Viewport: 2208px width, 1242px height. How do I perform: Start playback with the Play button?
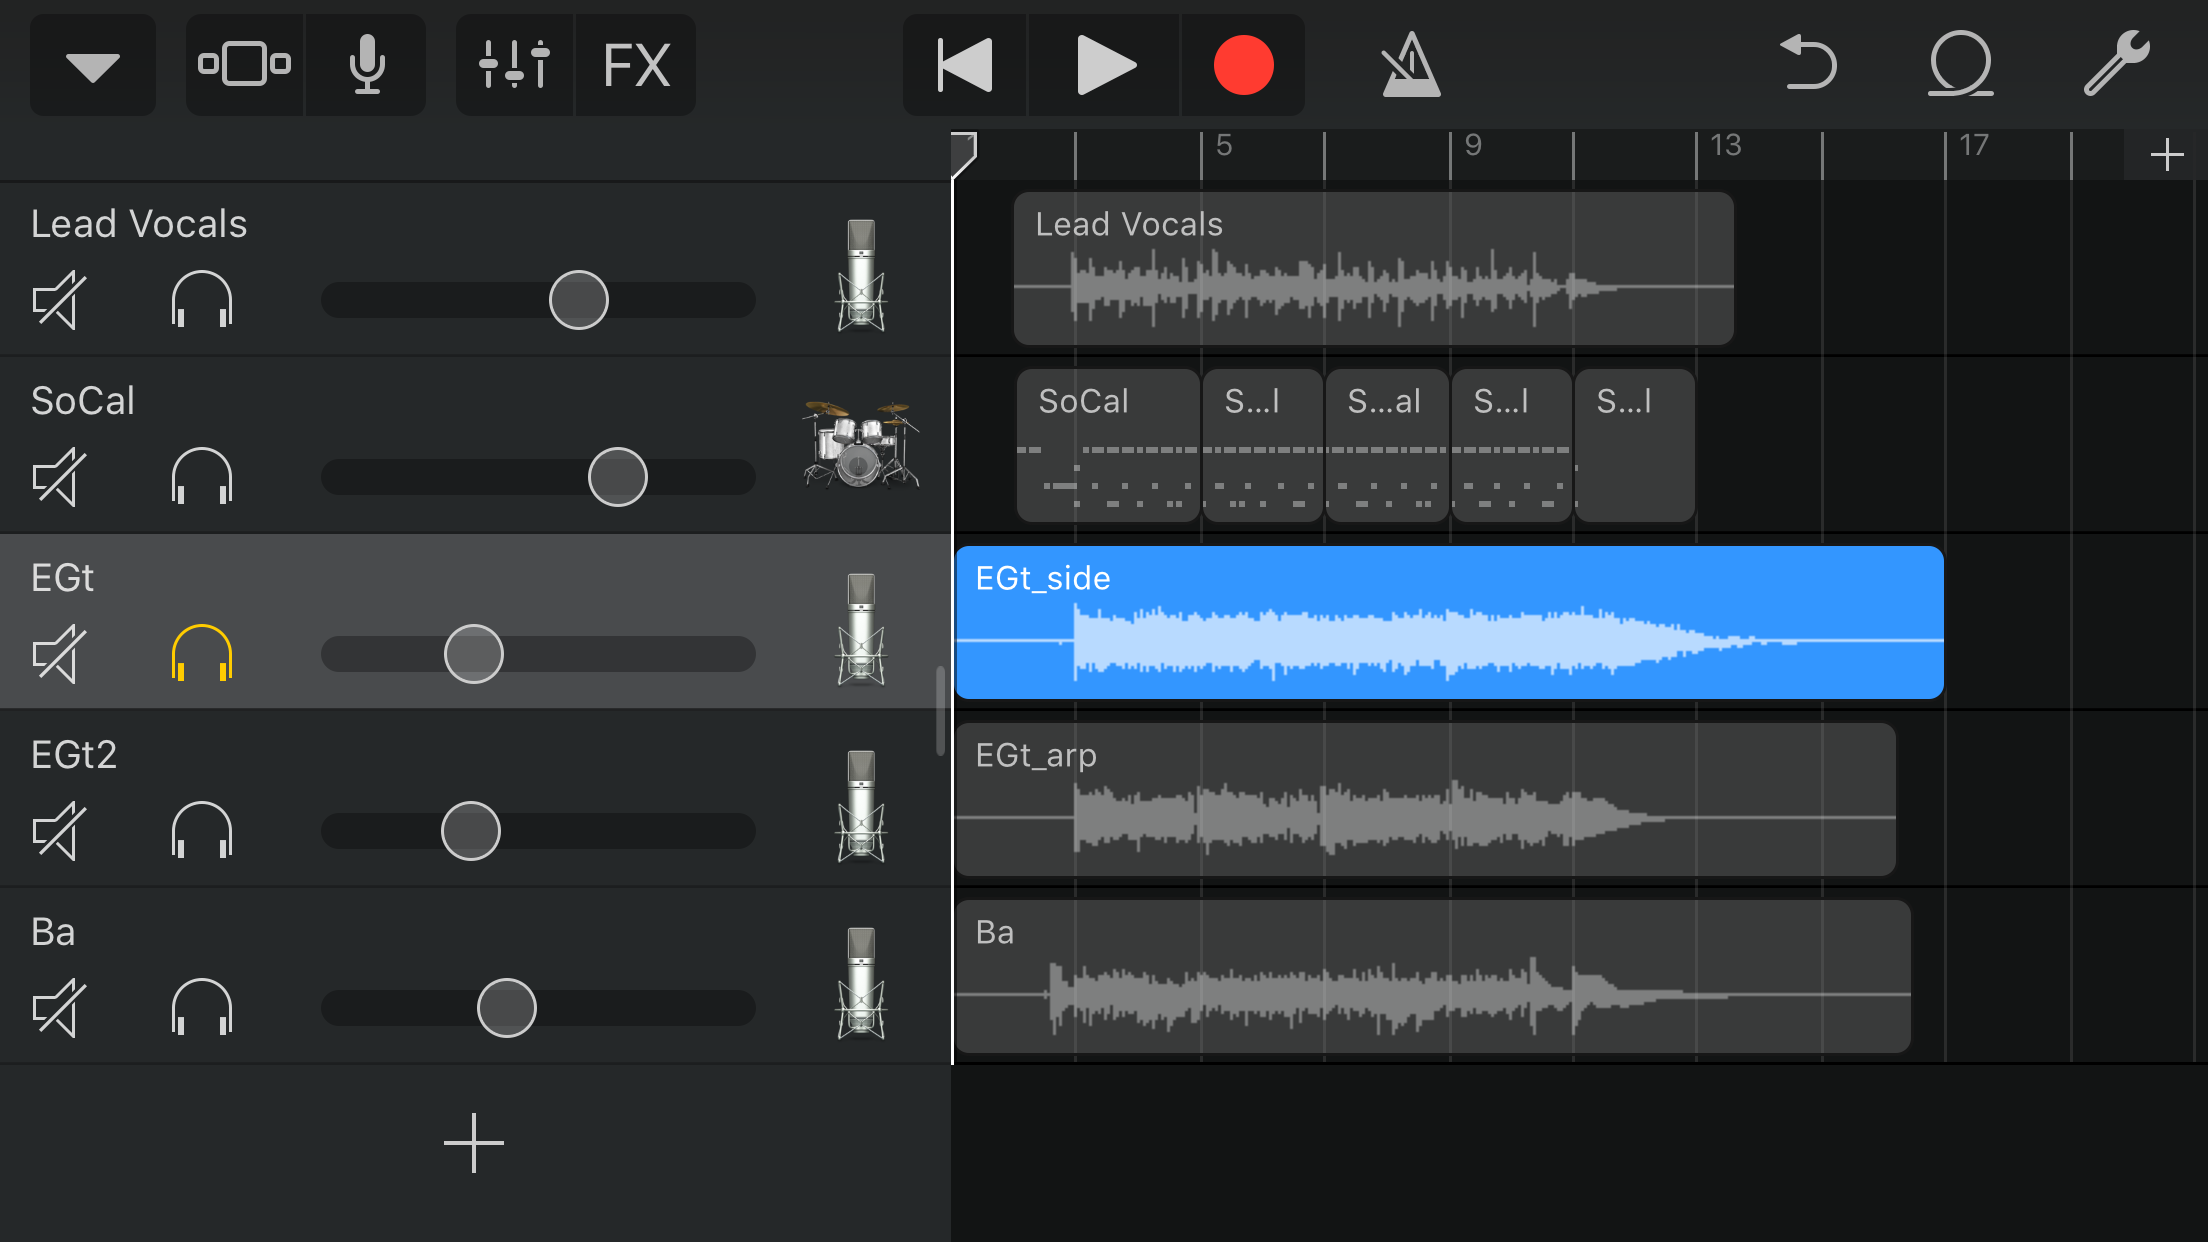pos(1104,65)
